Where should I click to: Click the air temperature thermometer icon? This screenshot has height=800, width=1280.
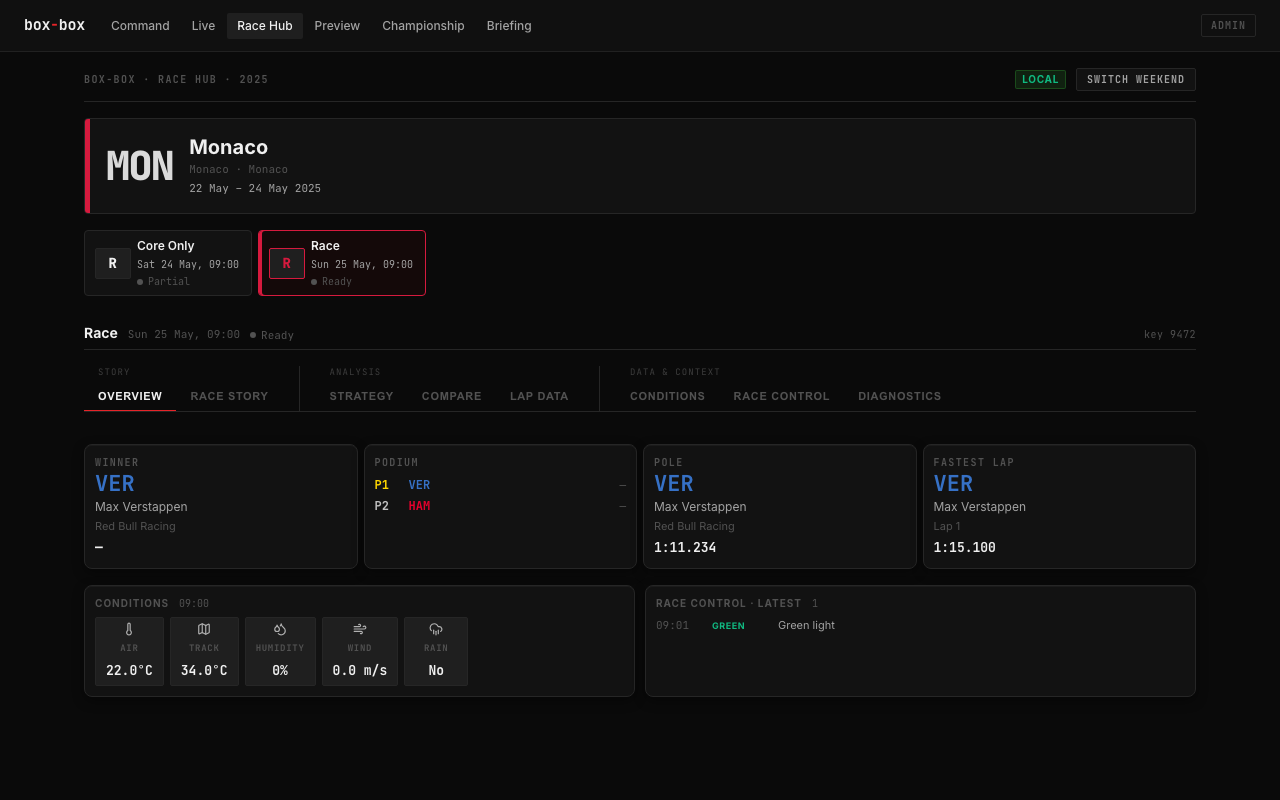pos(129,629)
